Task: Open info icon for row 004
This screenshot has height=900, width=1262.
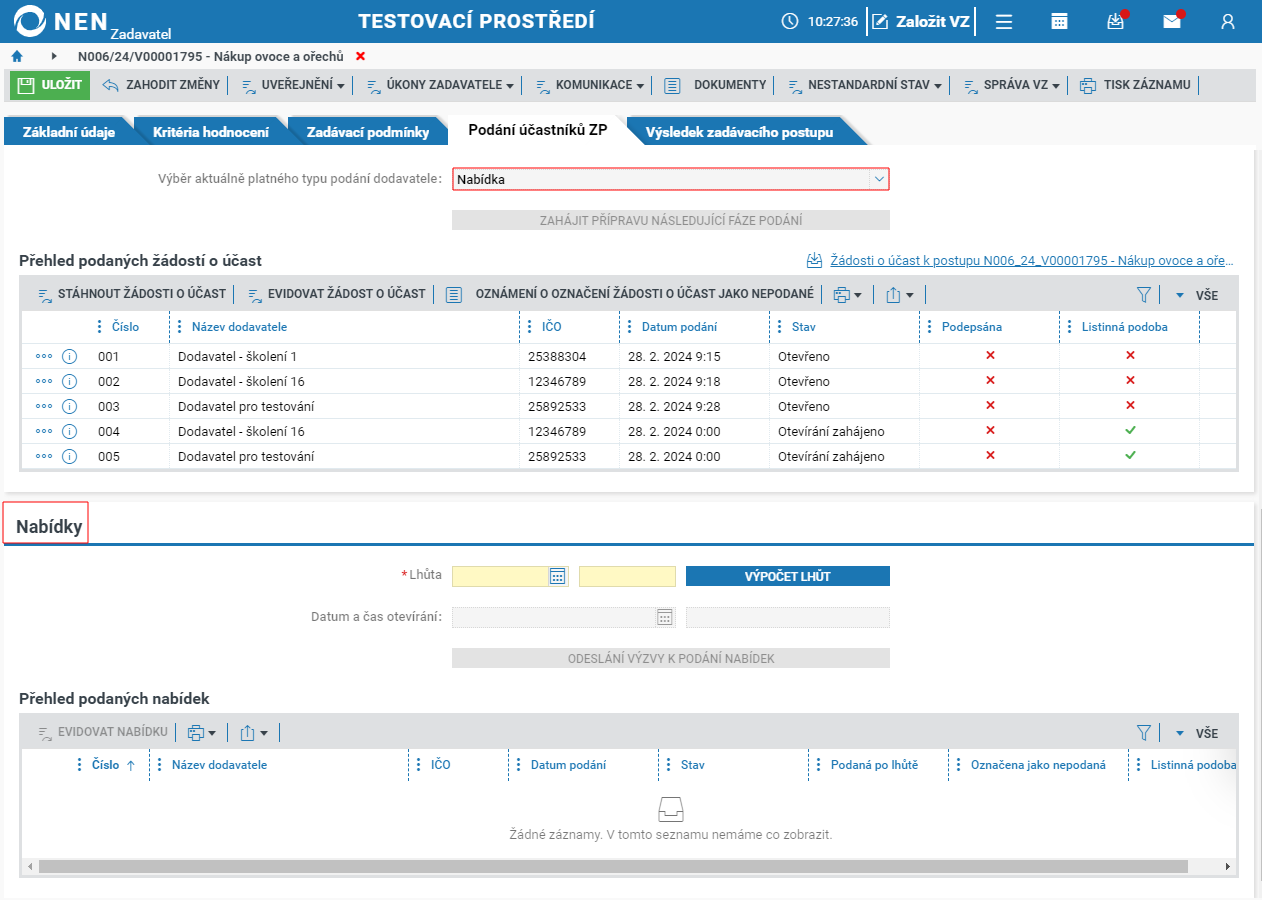Action: [x=70, y=431]
